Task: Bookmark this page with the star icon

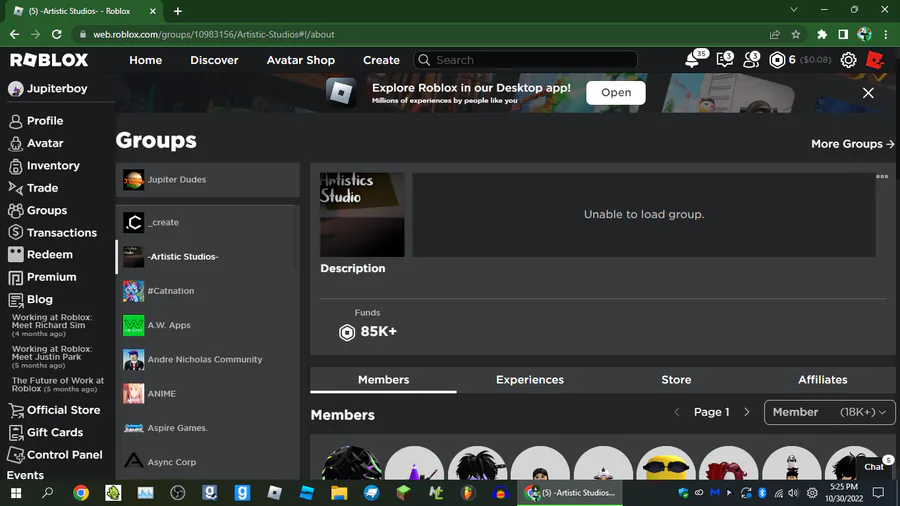Action: click(796, 34)
